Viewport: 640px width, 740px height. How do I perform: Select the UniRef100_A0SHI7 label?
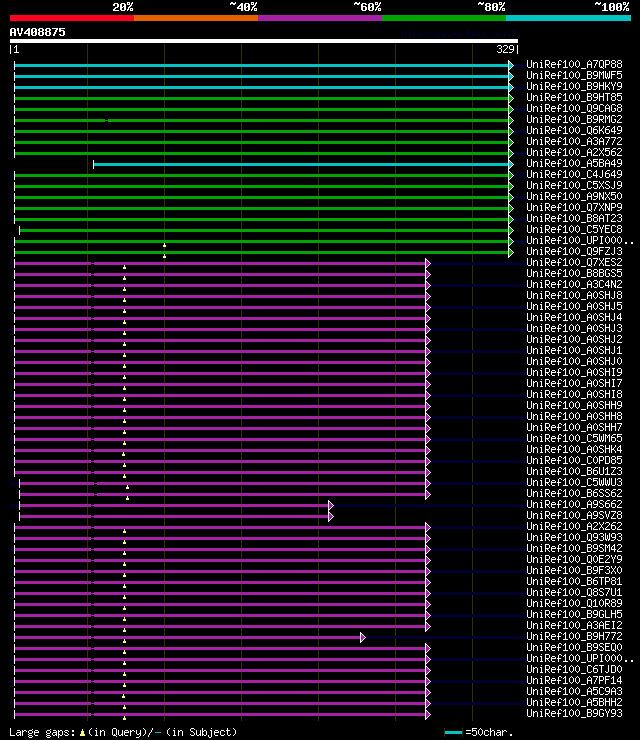[x=574, y=383]
